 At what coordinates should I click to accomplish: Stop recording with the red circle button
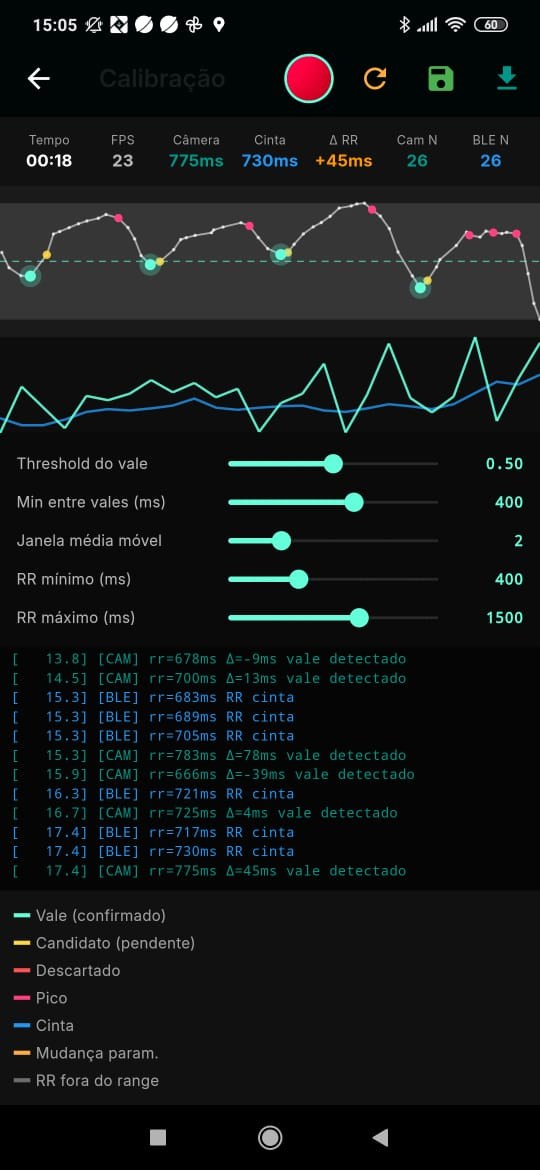click(309, 78)
